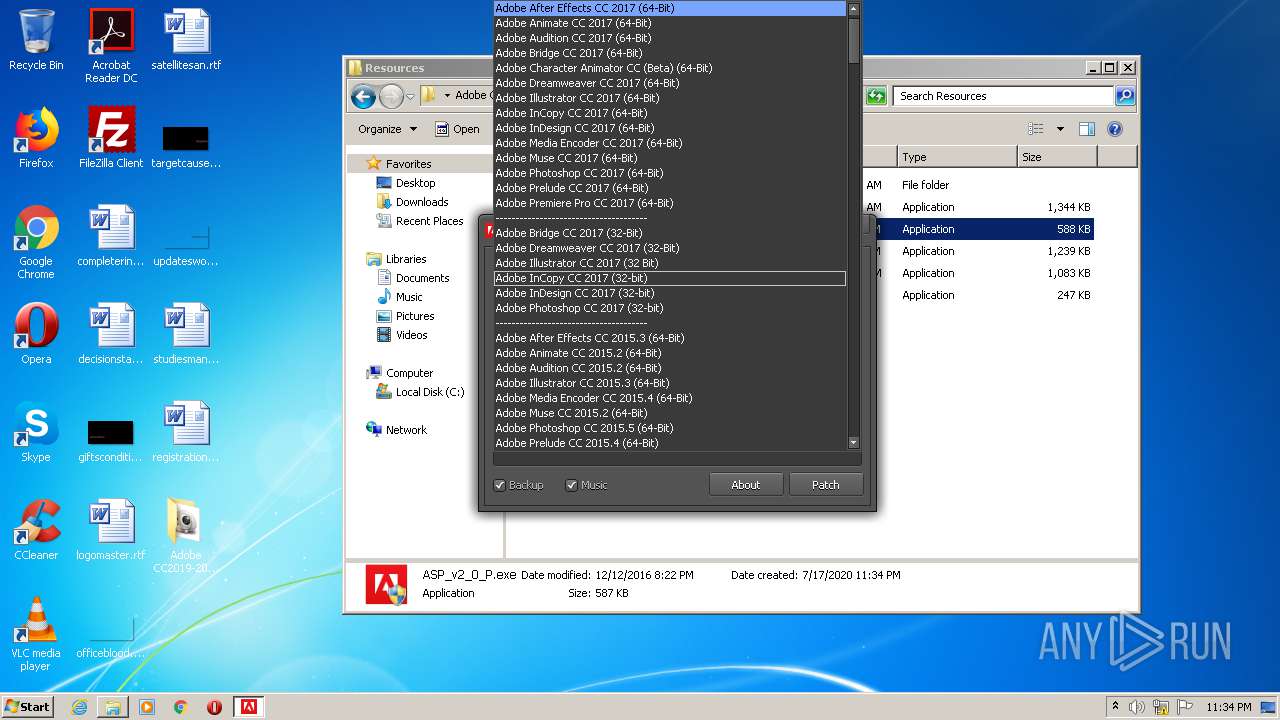The width and height of the screenshot is (1280, 720).
Task: Open Opera browser desktop shortcut
Action: pos(36,334)
